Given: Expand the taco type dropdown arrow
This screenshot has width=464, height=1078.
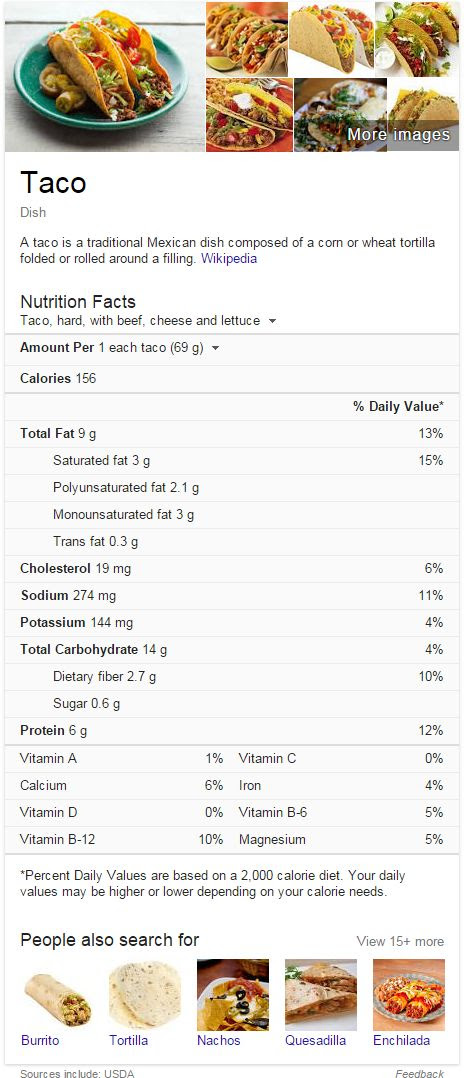Looking at the screenshot, I should coord(272,321).
